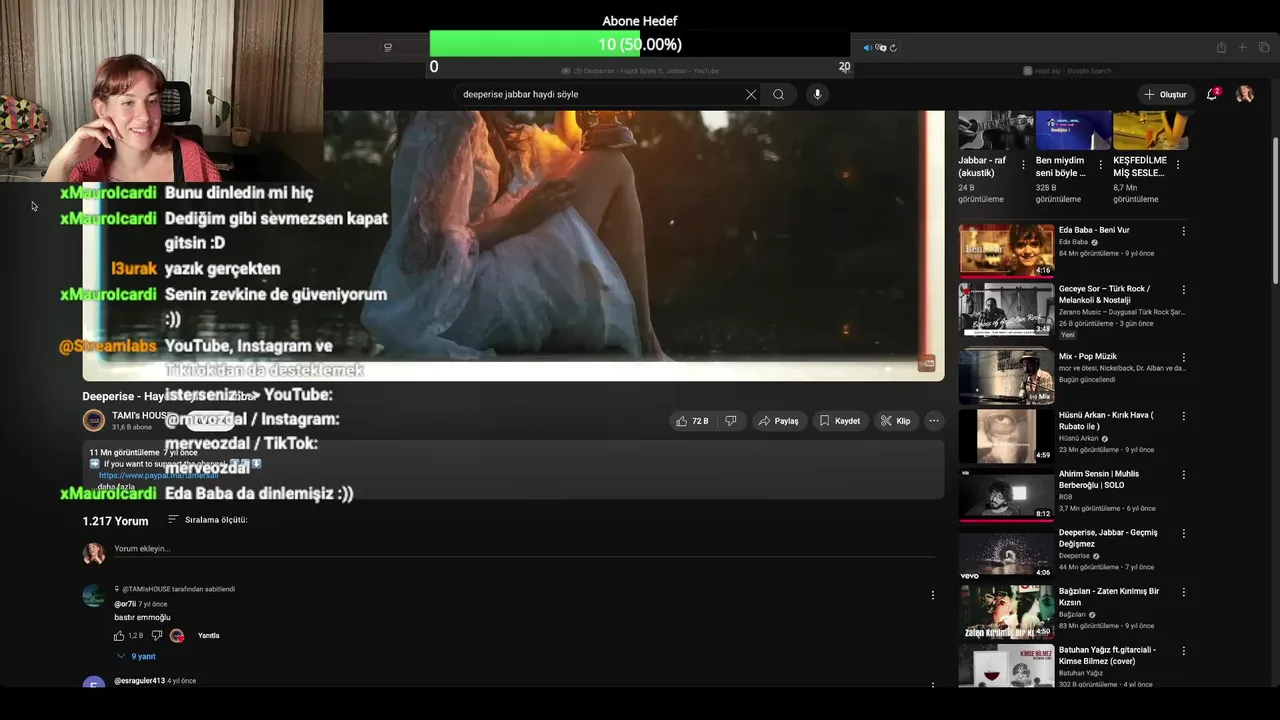Click the page vertical scrollbar
The height and width of the screenshot is (720, 1280).
(1275, 210)
